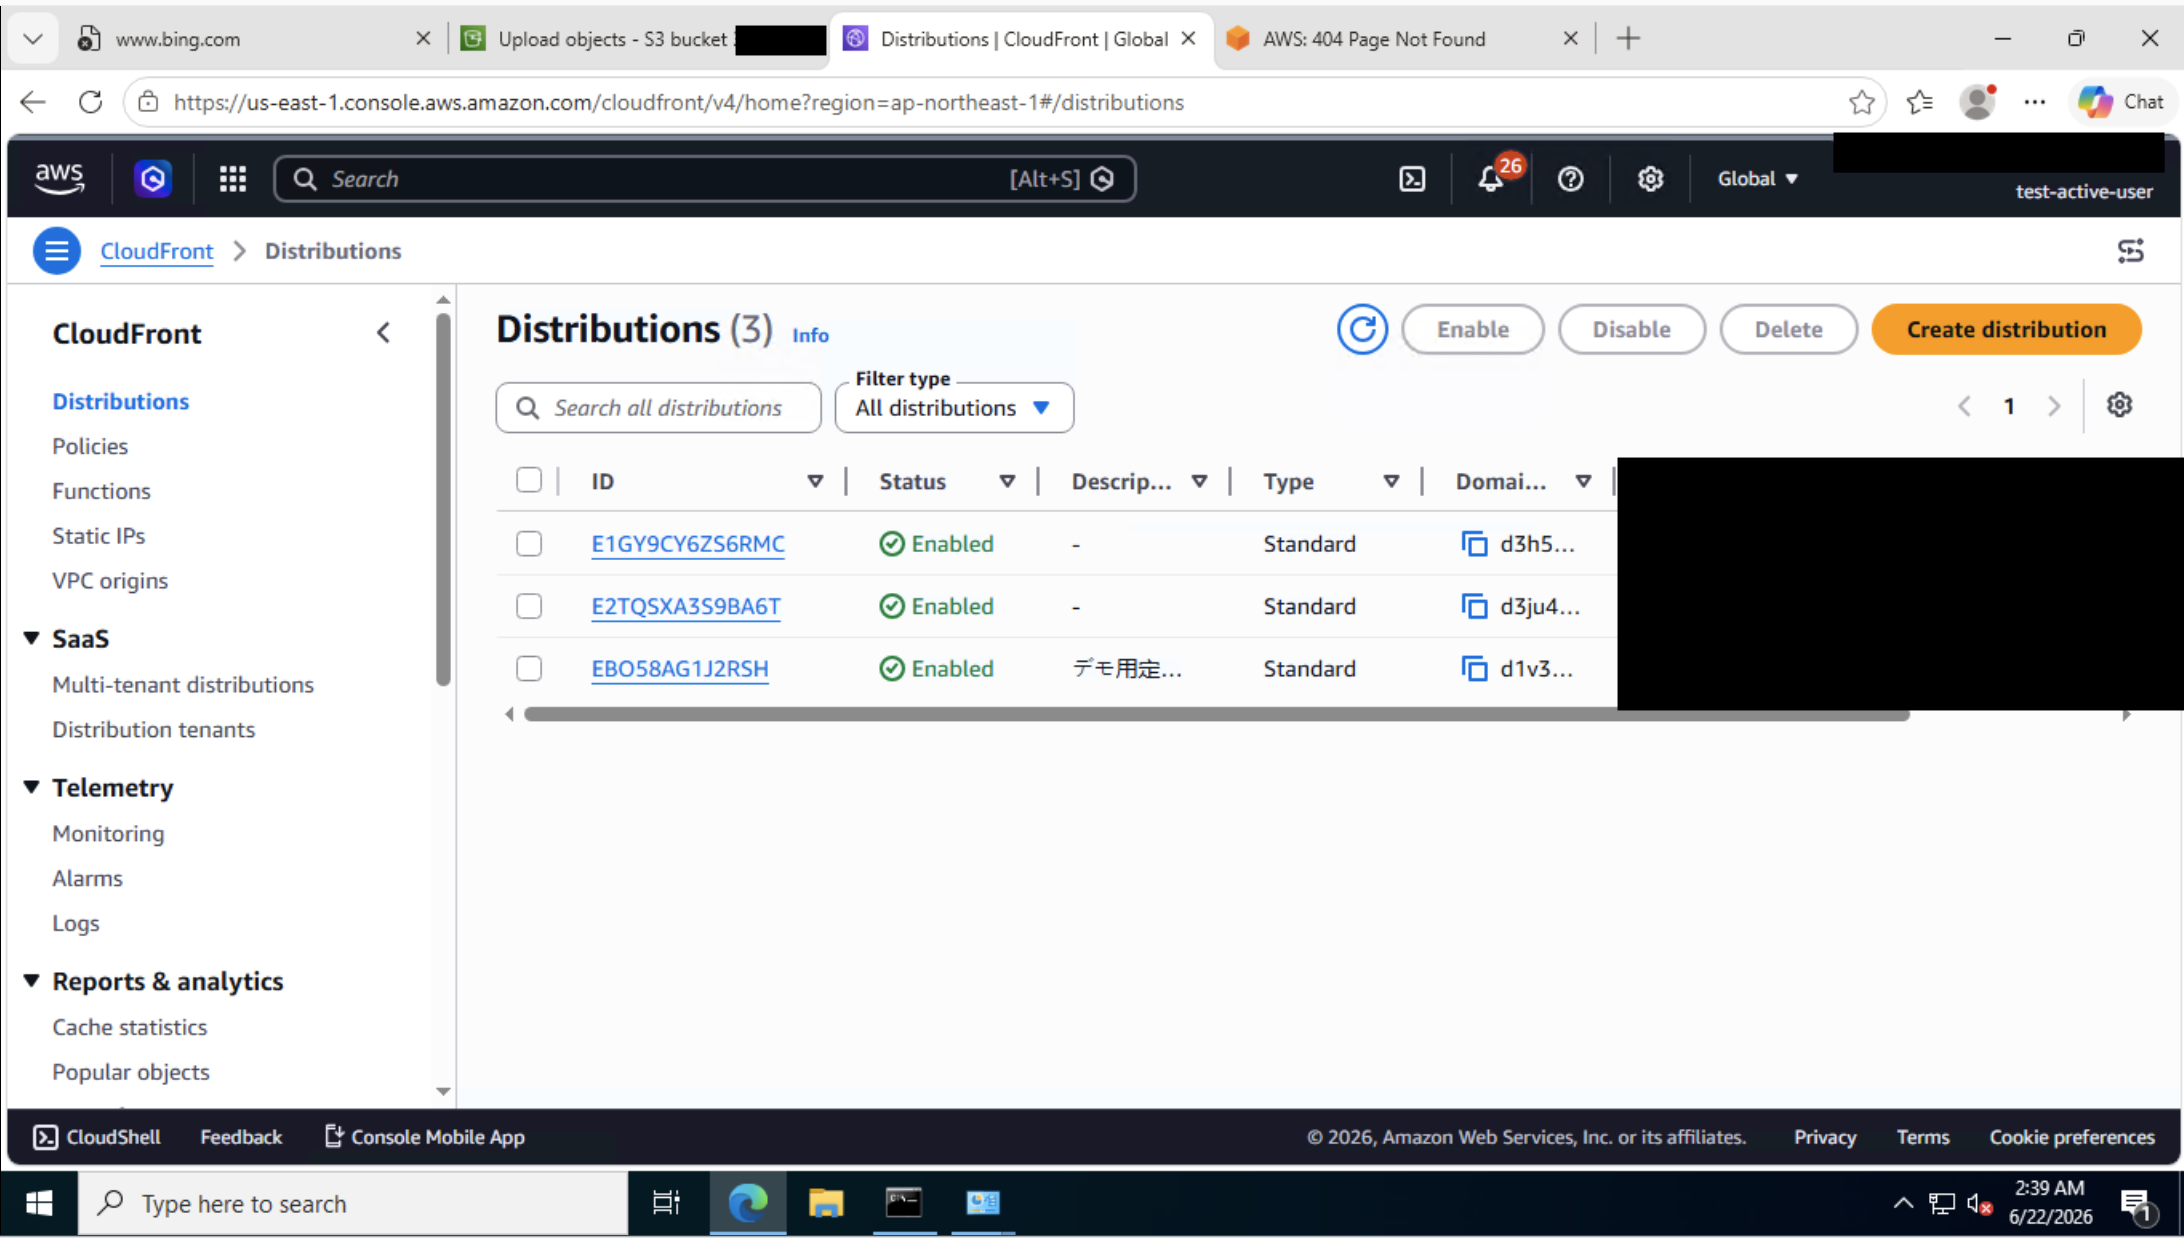Launch CloudShell from top navbar icon
The image size is (2184, 1238).
pos(1412,179)
